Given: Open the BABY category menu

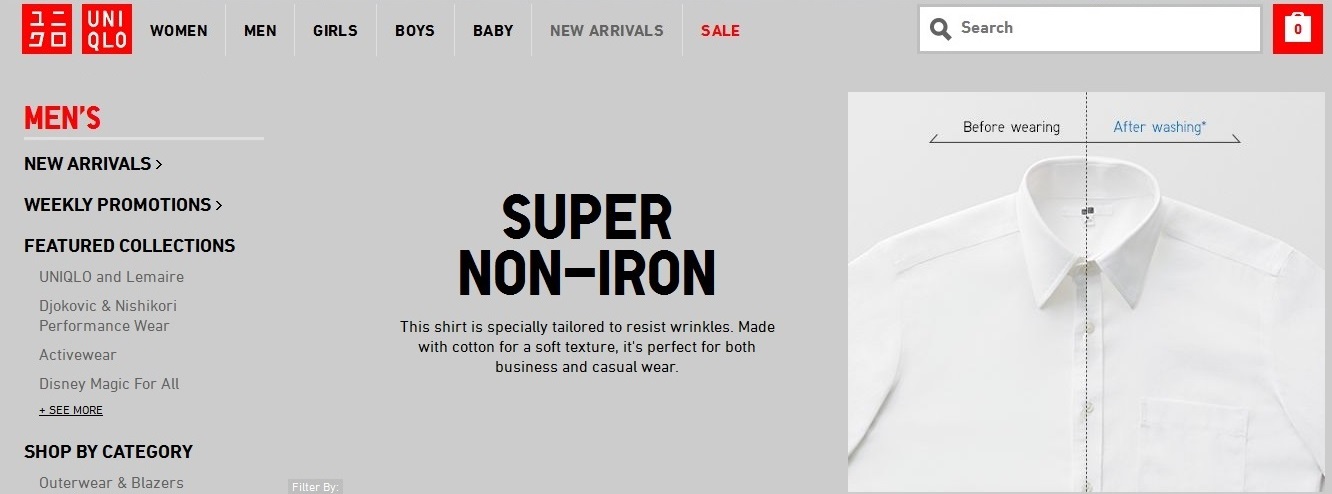Looking at the screenshot, I should [493, 31].
